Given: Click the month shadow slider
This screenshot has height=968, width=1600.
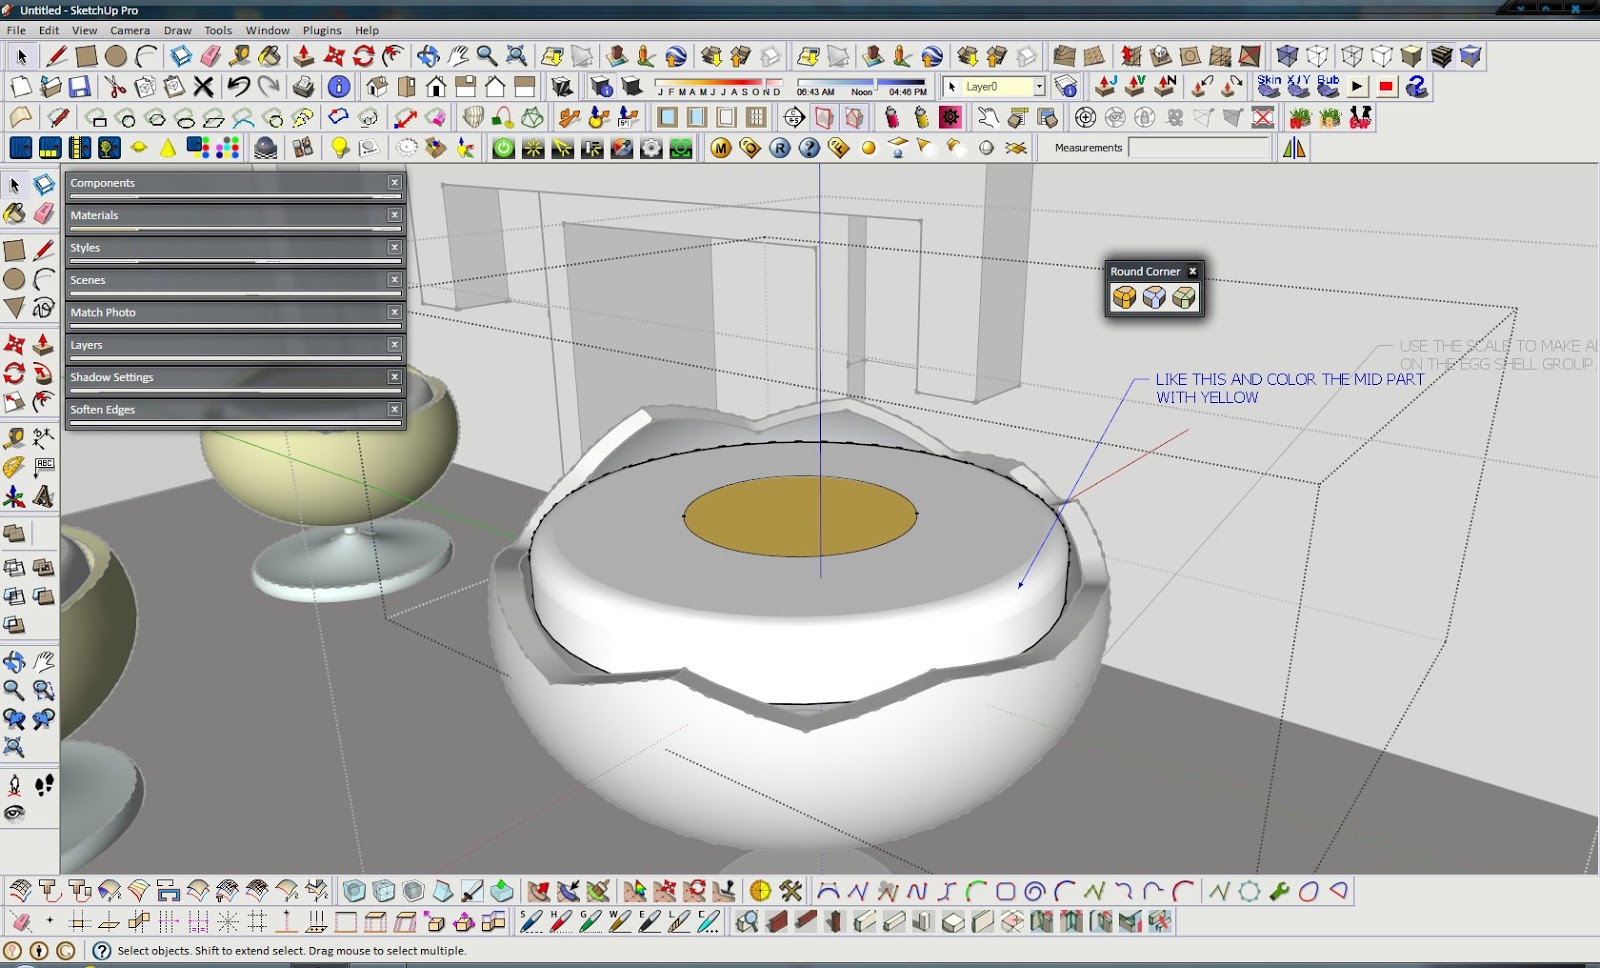Looking at the screenshot, I should (719, 82).
